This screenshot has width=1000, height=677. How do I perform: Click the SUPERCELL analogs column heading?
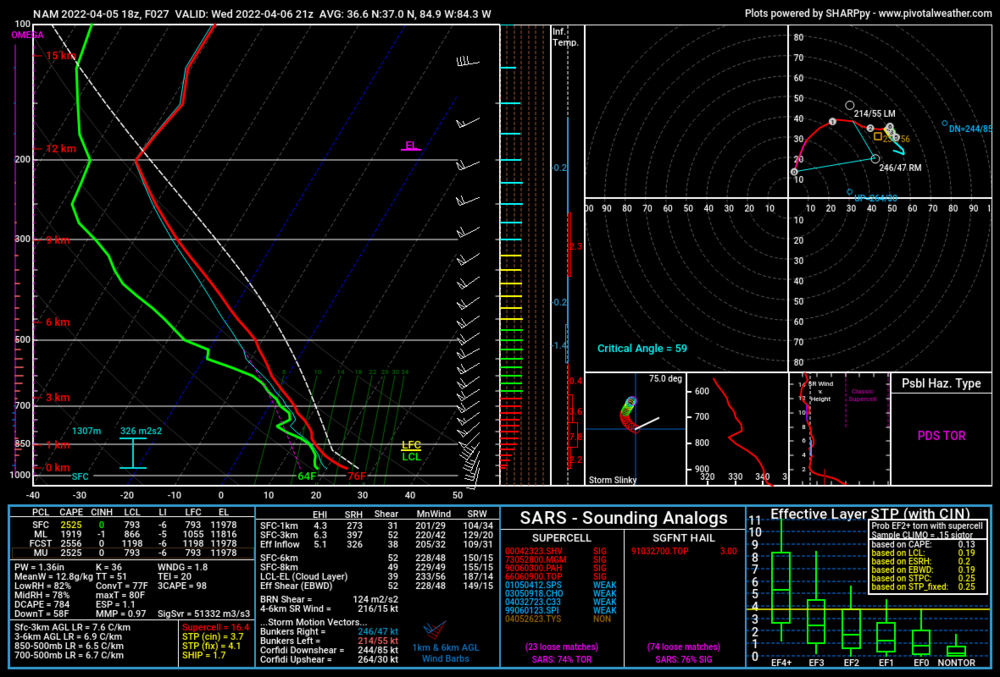coord(561,538)
